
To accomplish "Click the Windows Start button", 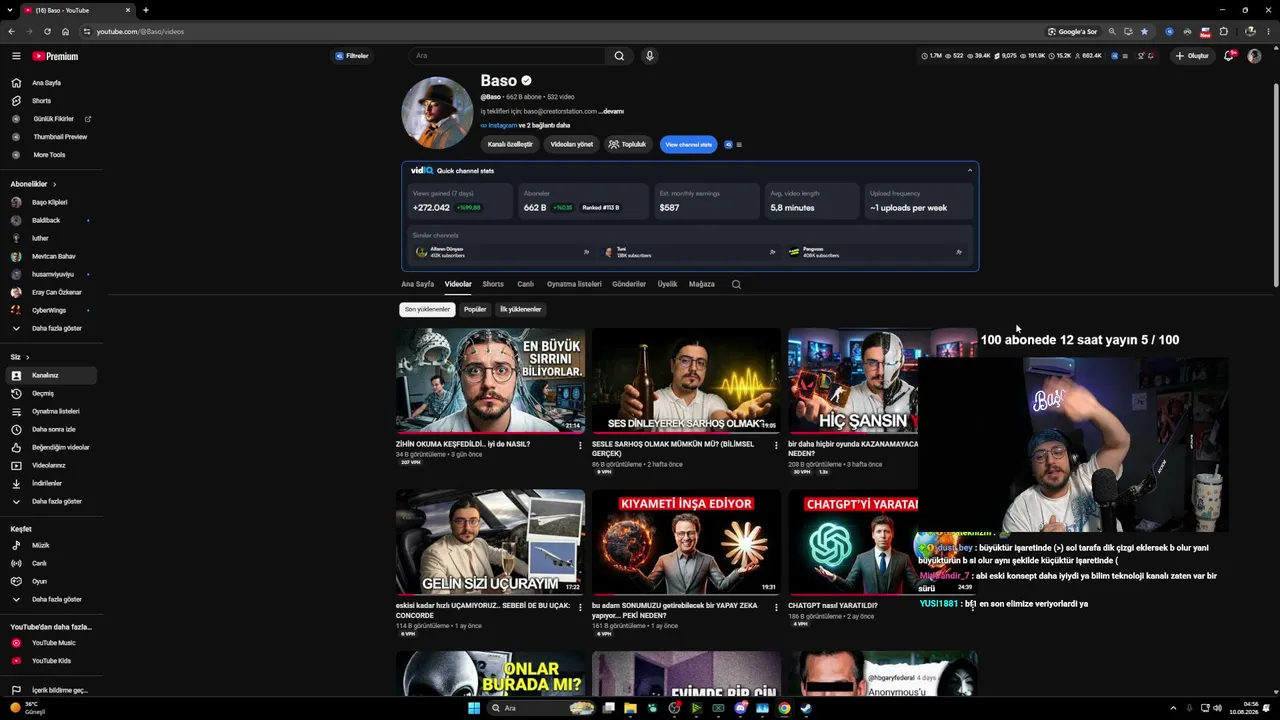I will coord(474,708).
